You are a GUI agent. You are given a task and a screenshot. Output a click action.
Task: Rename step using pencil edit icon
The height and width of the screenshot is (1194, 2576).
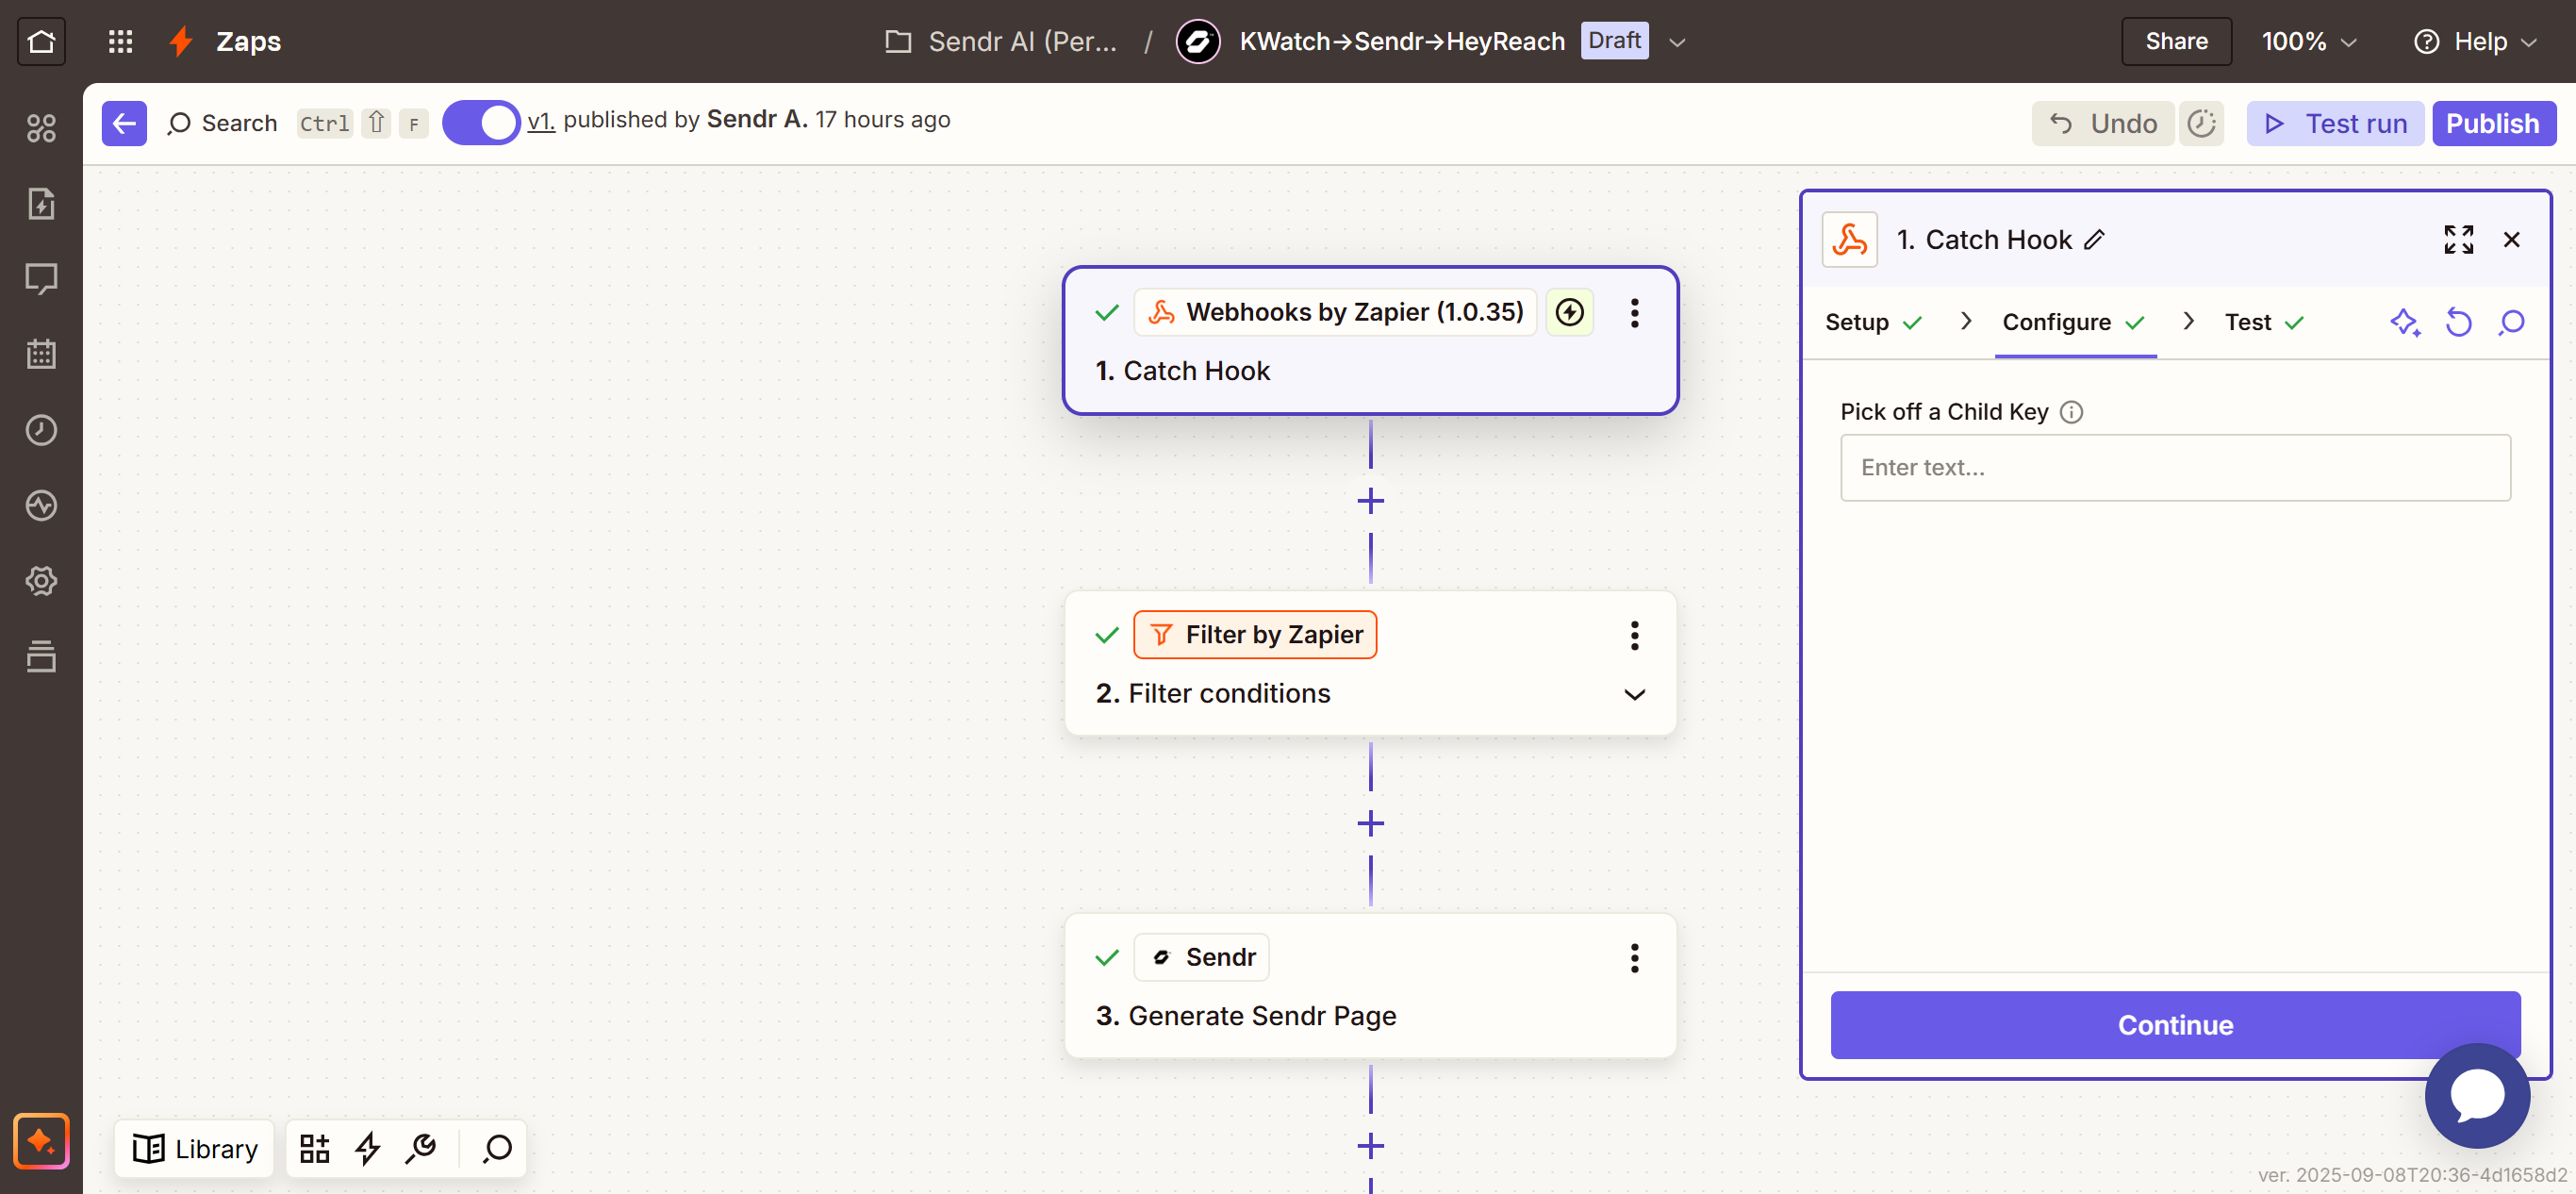pyautogui.click(x=2094, y=240)
